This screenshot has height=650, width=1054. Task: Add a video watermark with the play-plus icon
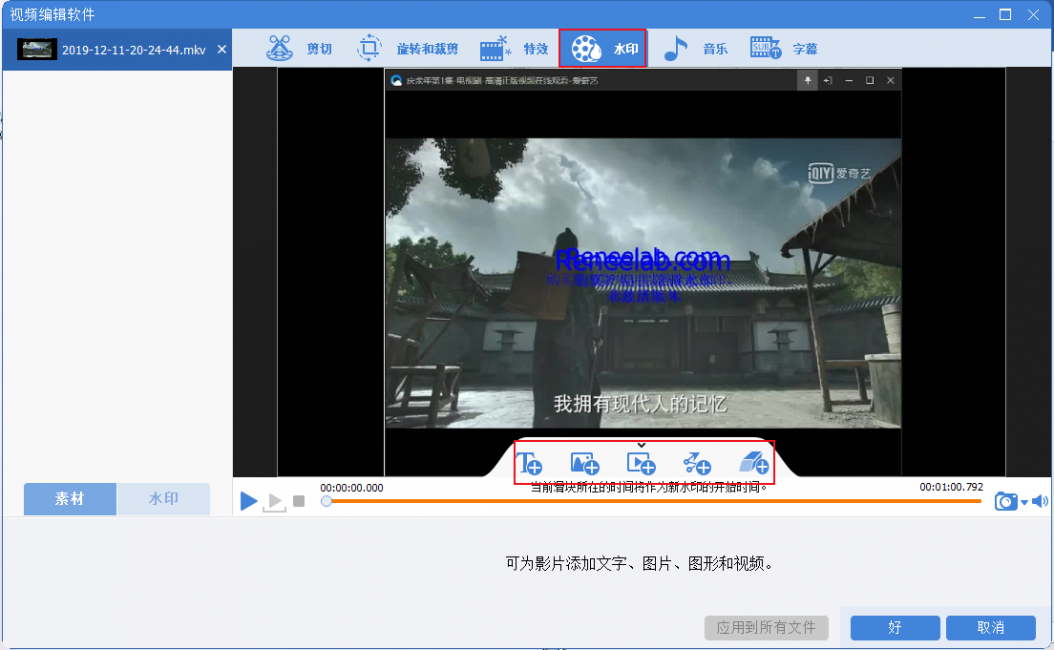tap(641, 463)
